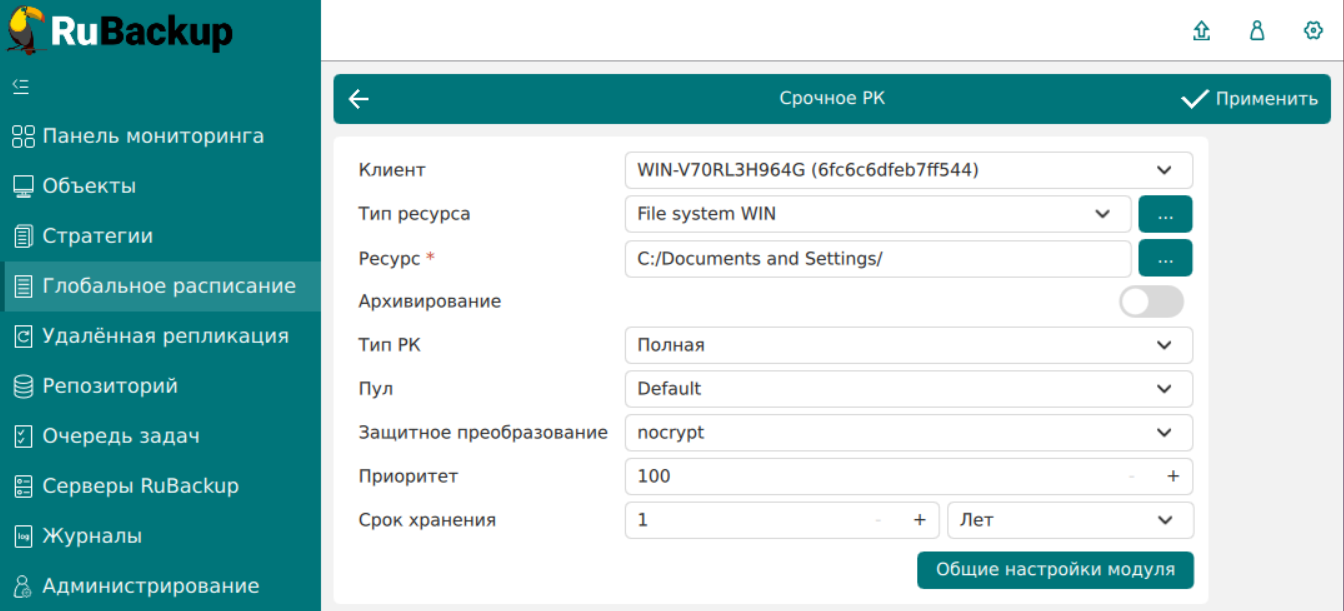Viewport: 1344px width, 611px height.
Task: Click the back arrow in header
Action: (359, 99)
